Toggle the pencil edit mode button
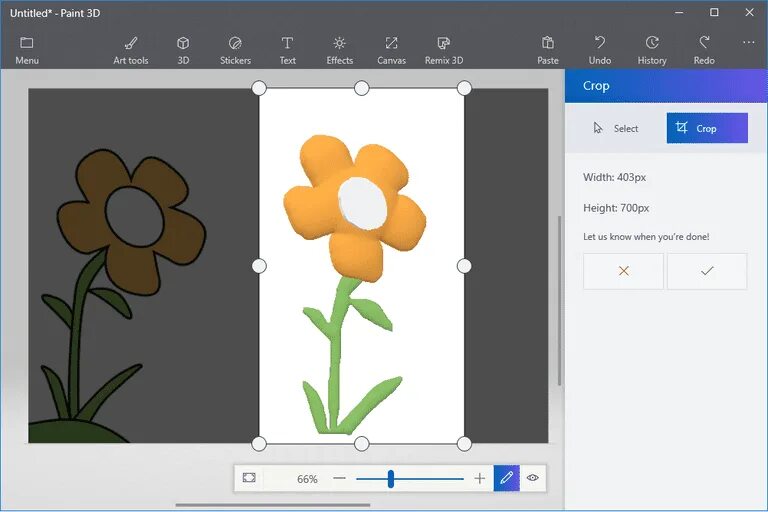Viewport: 768px width, 512px height. 506,478
